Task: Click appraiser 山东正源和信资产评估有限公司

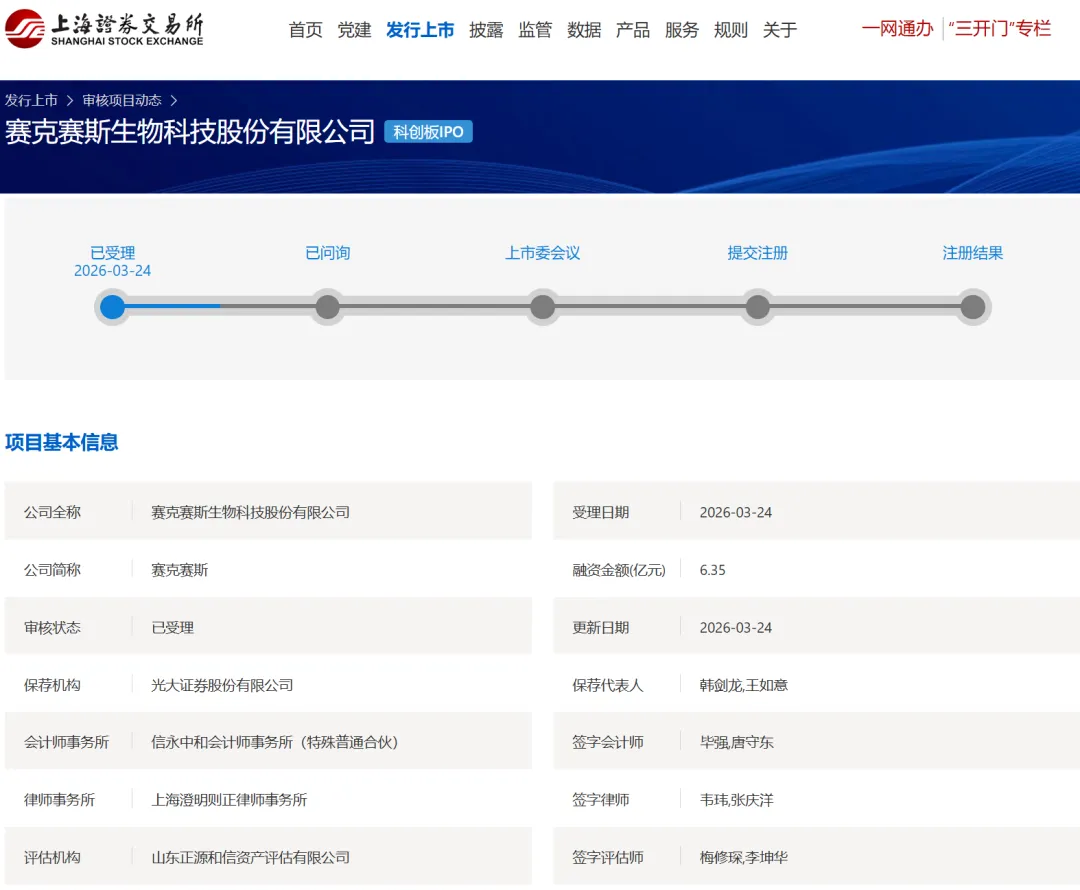Action: pyautogui.click(x=250, y=858)
